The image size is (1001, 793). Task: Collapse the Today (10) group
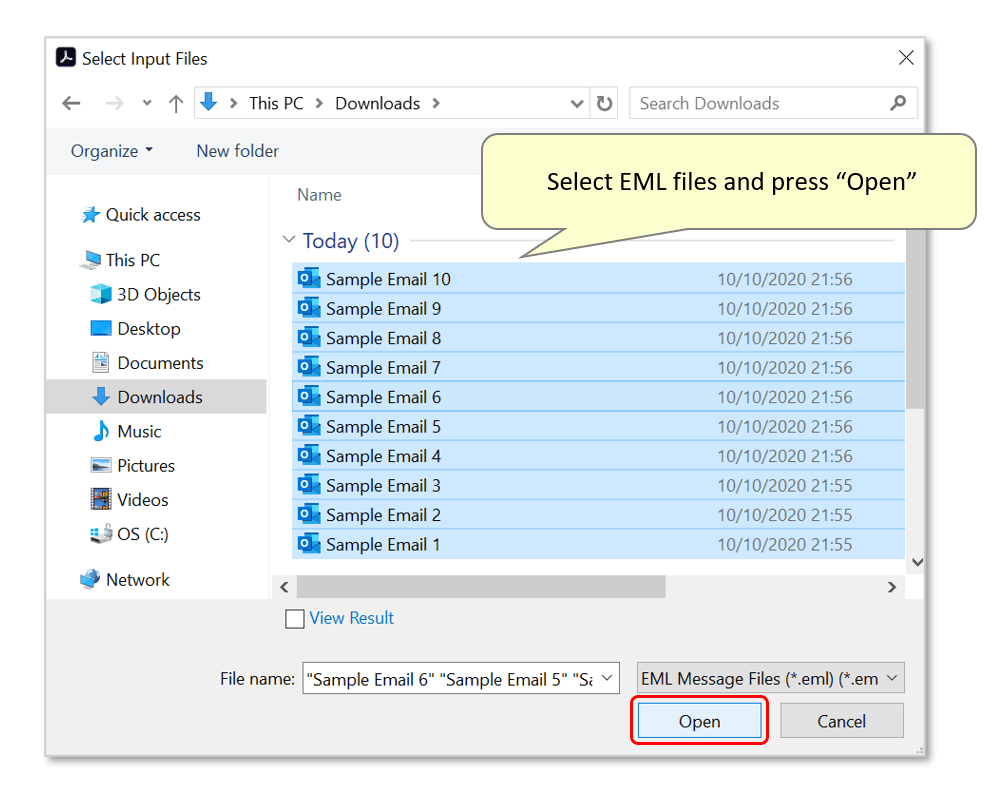289,239
